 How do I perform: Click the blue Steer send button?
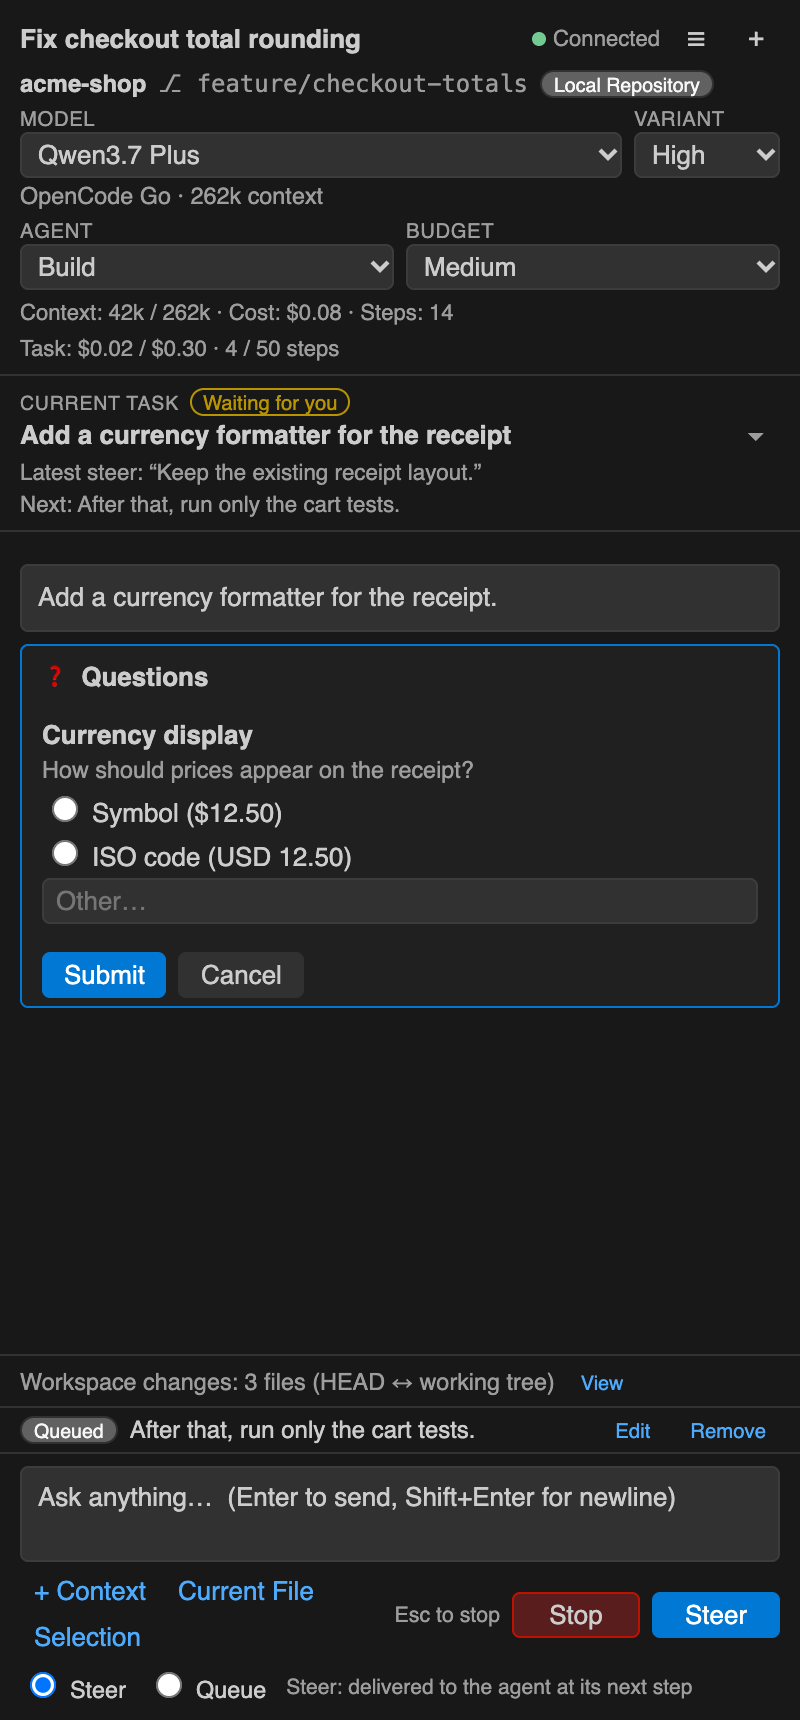716,1615
